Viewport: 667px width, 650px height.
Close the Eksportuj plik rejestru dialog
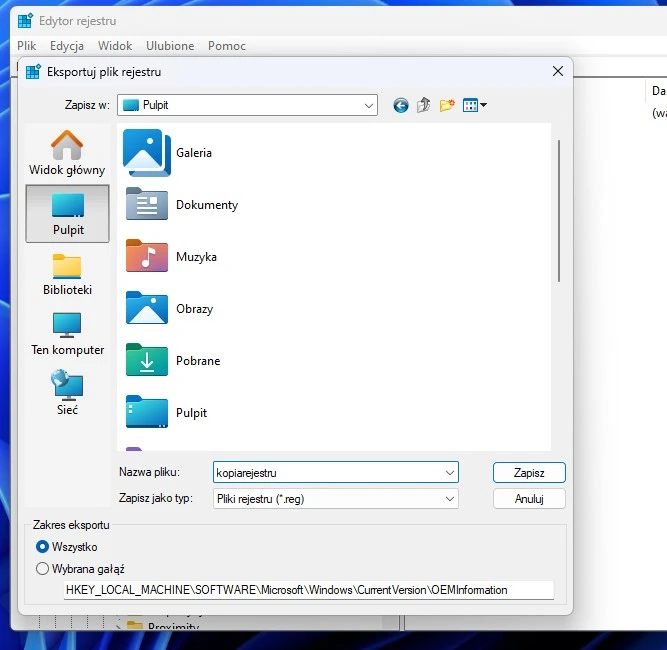point(558,71)
